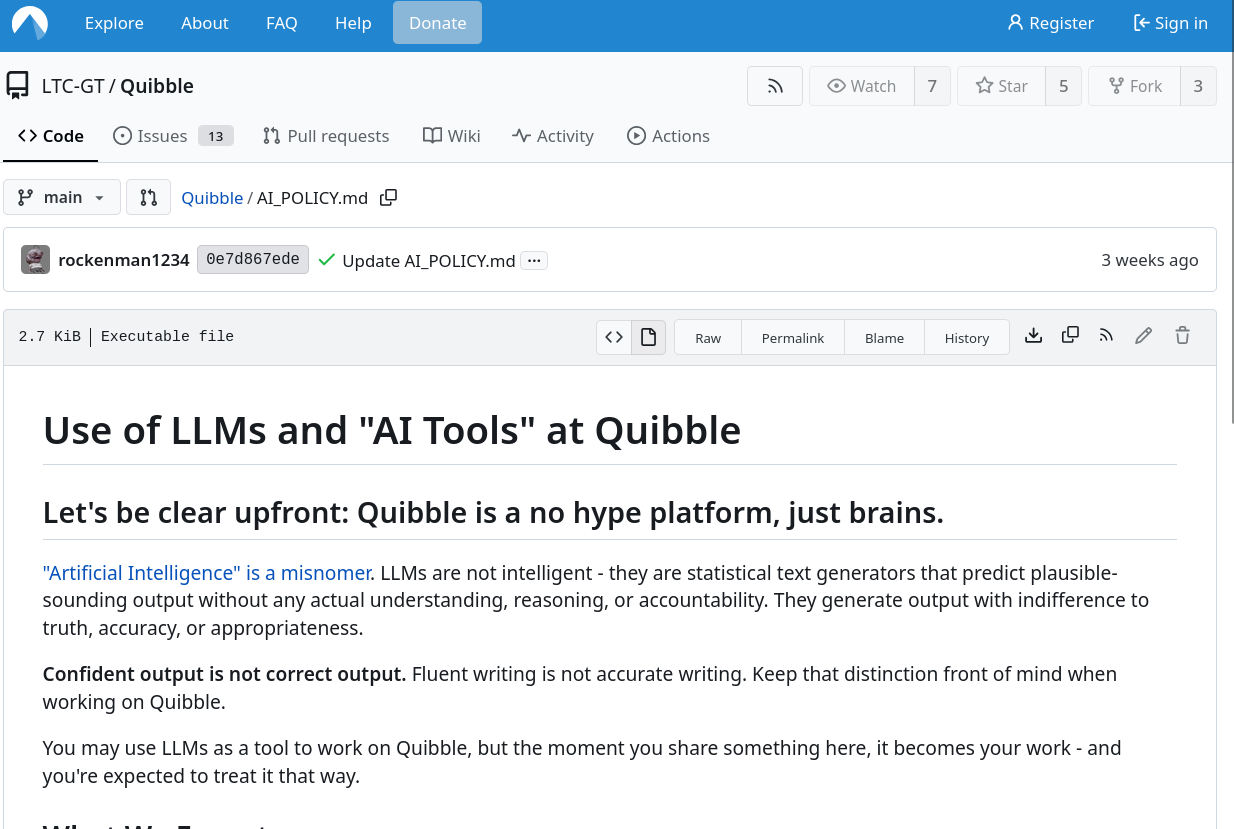Click the rockenman1234 avatar image

[x=35, y=260]
